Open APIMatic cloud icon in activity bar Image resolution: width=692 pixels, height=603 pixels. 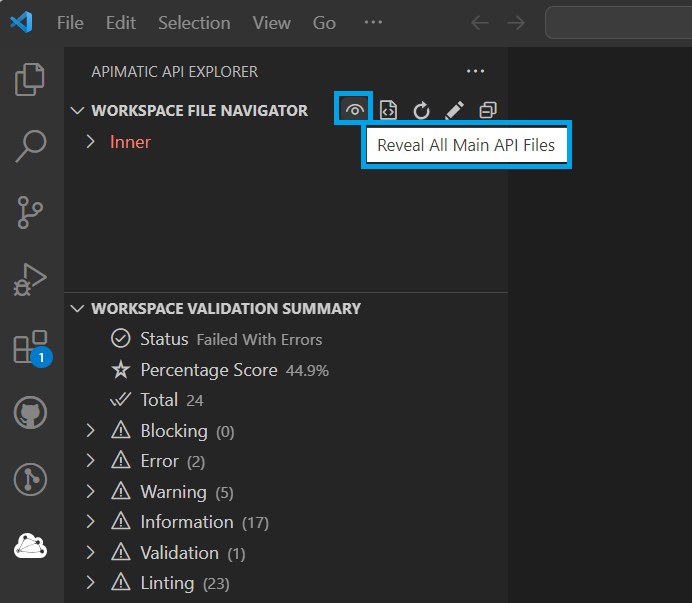[x=30, y=546]
